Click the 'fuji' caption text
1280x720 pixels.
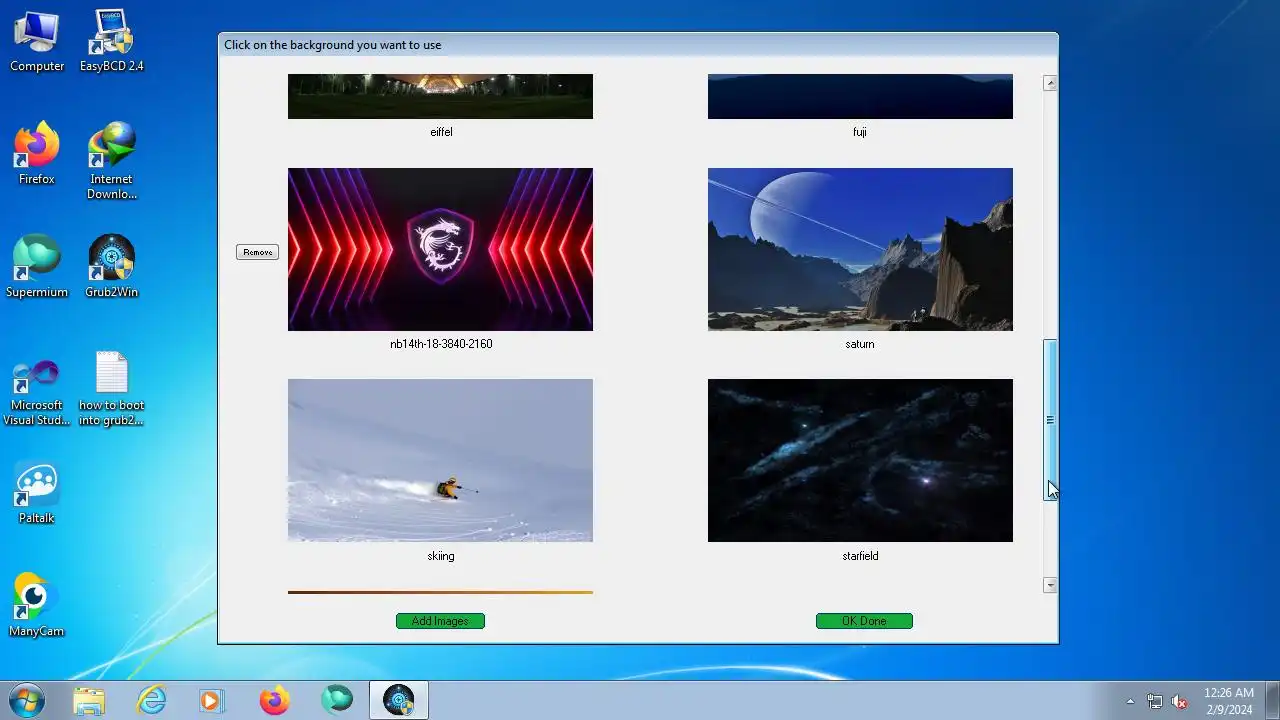(860, 132)
